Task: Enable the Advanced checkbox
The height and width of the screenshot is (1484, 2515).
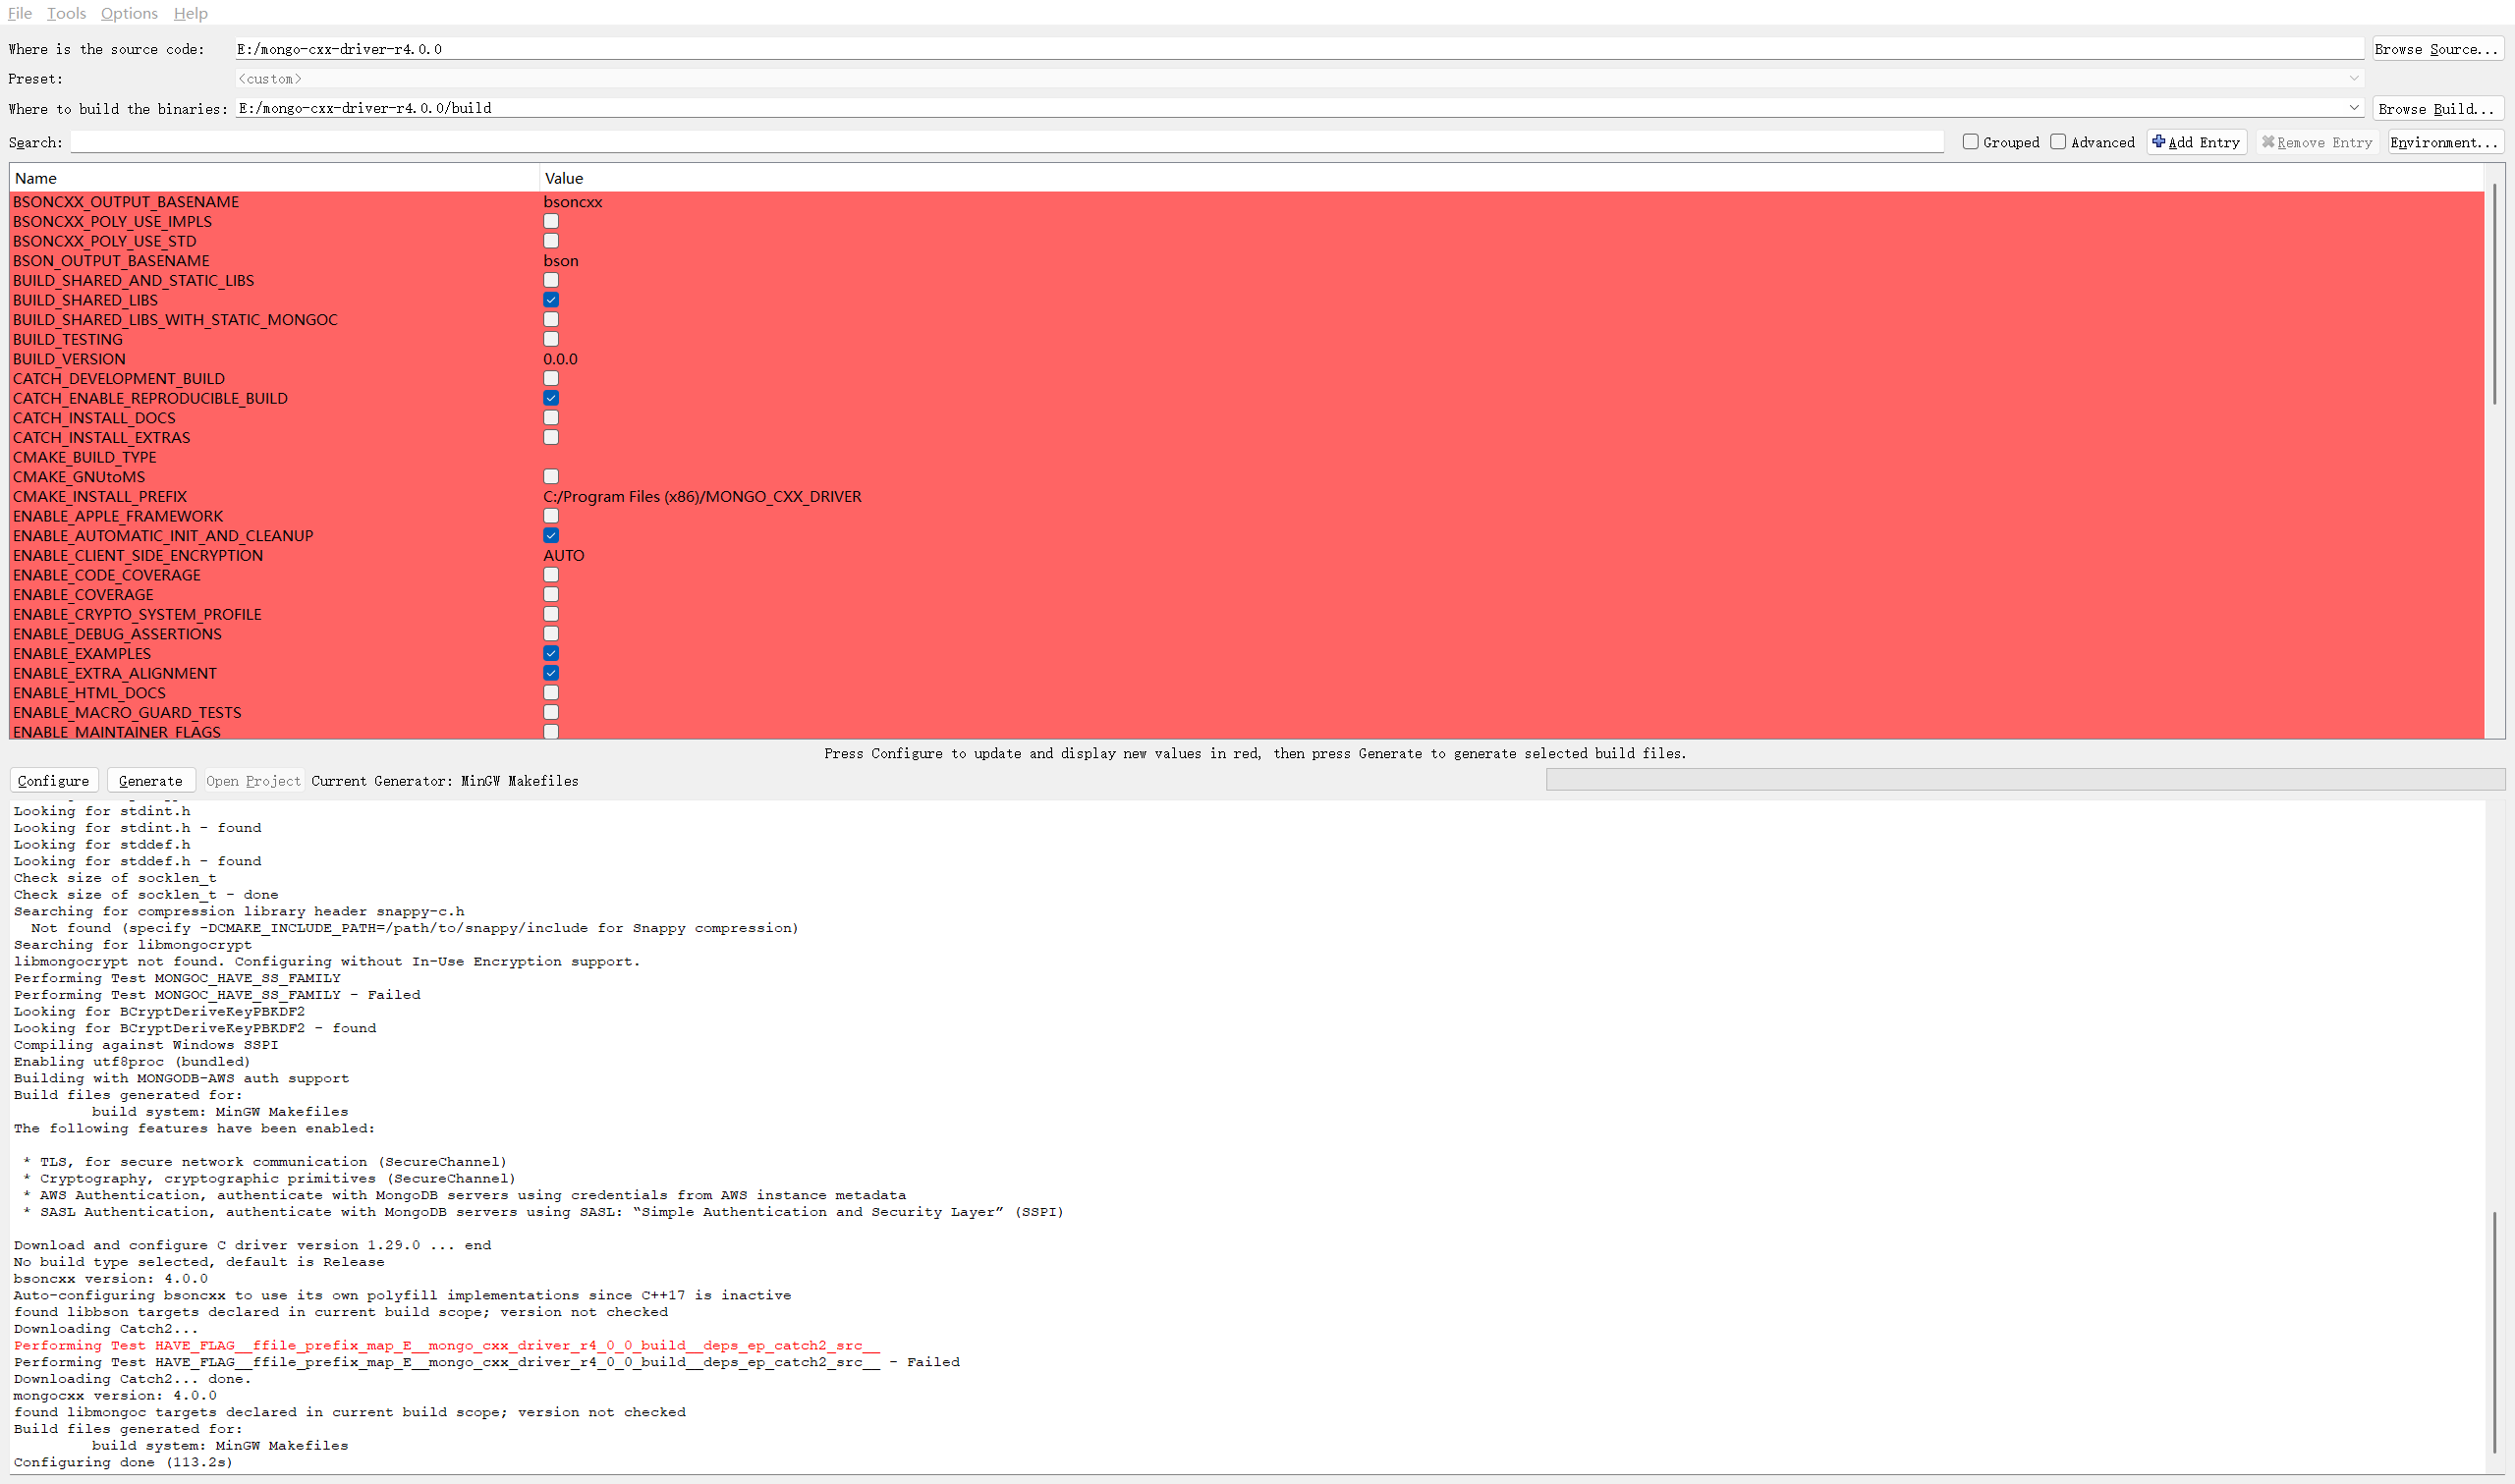Action: coord(2058,142)
